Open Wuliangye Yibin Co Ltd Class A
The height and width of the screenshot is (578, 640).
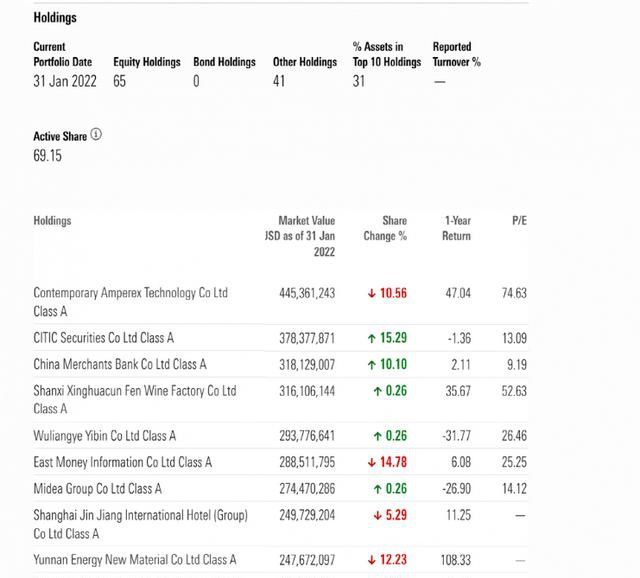click(104, 436)
